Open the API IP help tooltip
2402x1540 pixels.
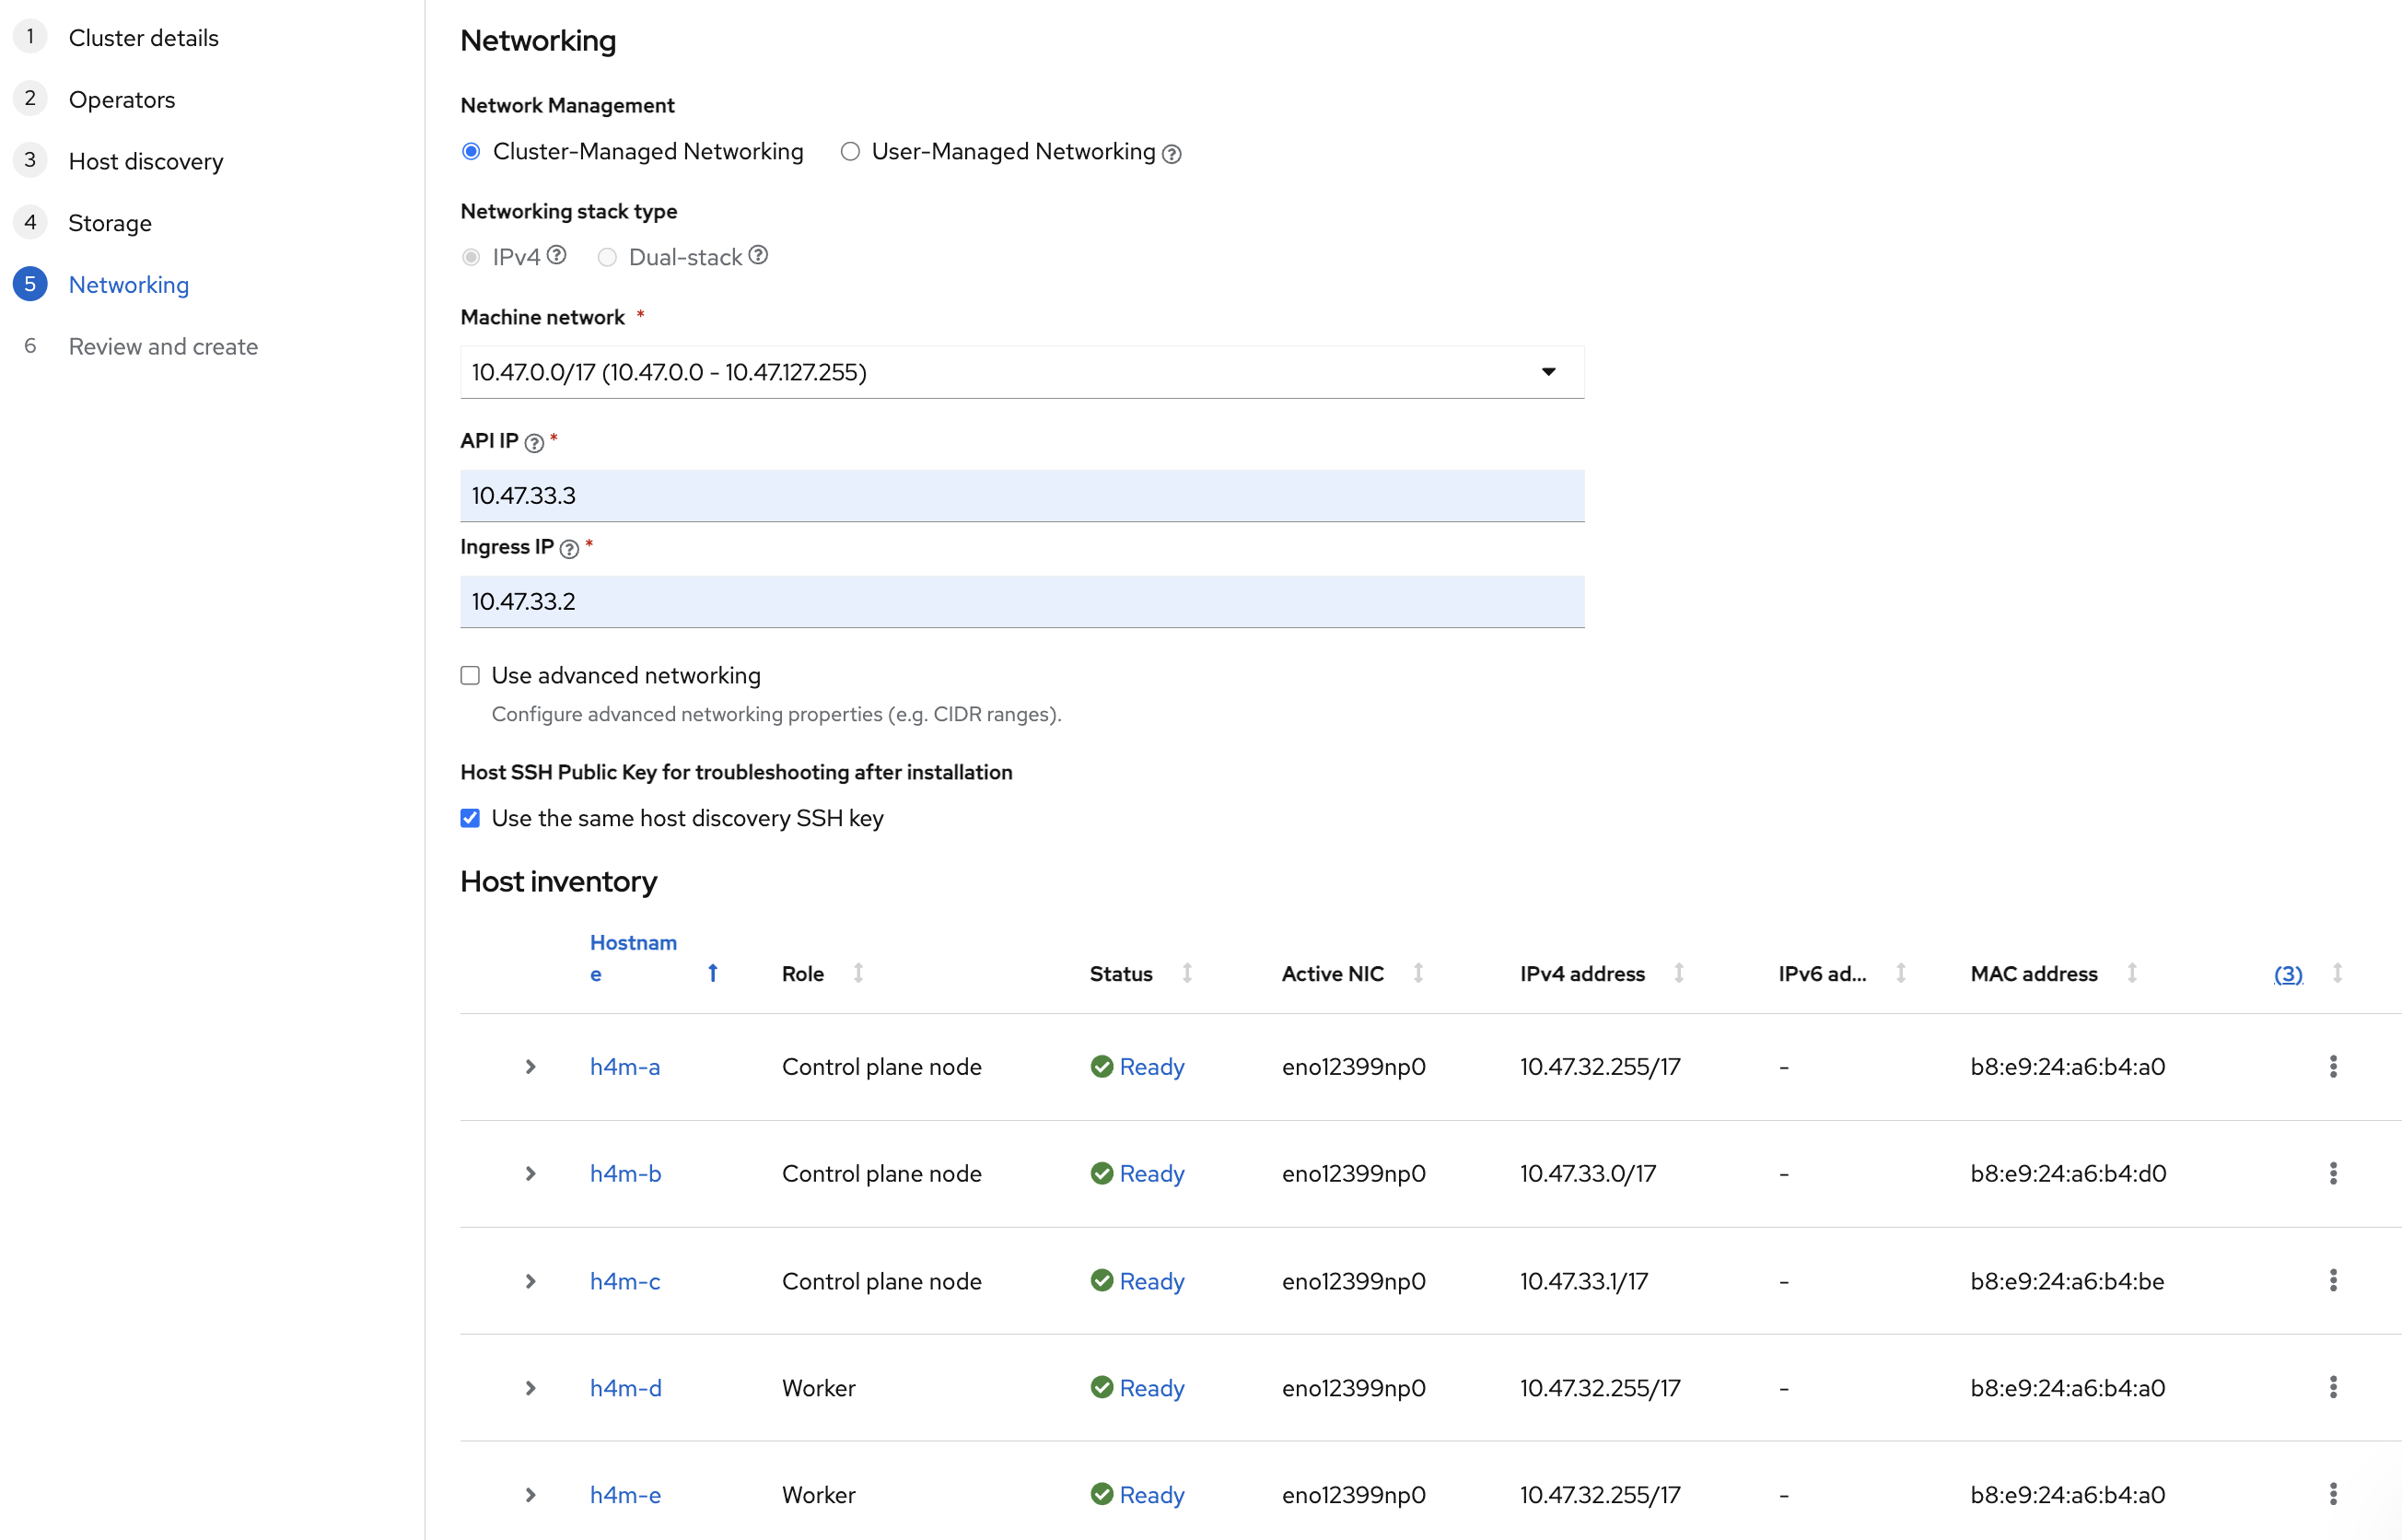[534, 442]
